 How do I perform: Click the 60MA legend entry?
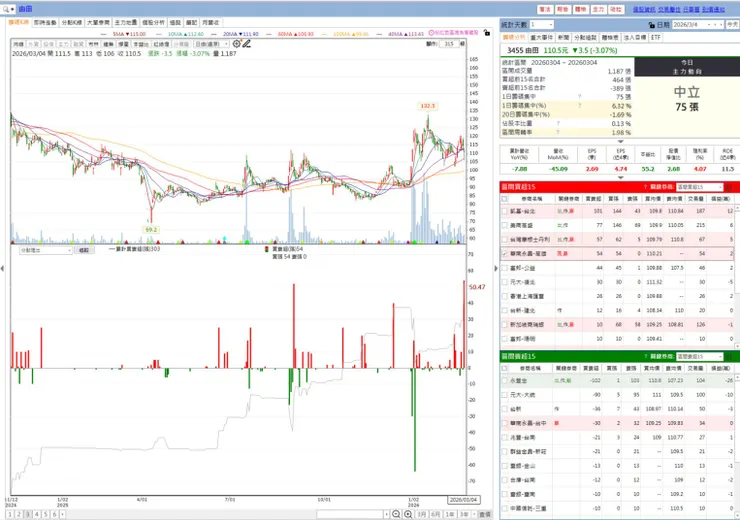[296, 34]
